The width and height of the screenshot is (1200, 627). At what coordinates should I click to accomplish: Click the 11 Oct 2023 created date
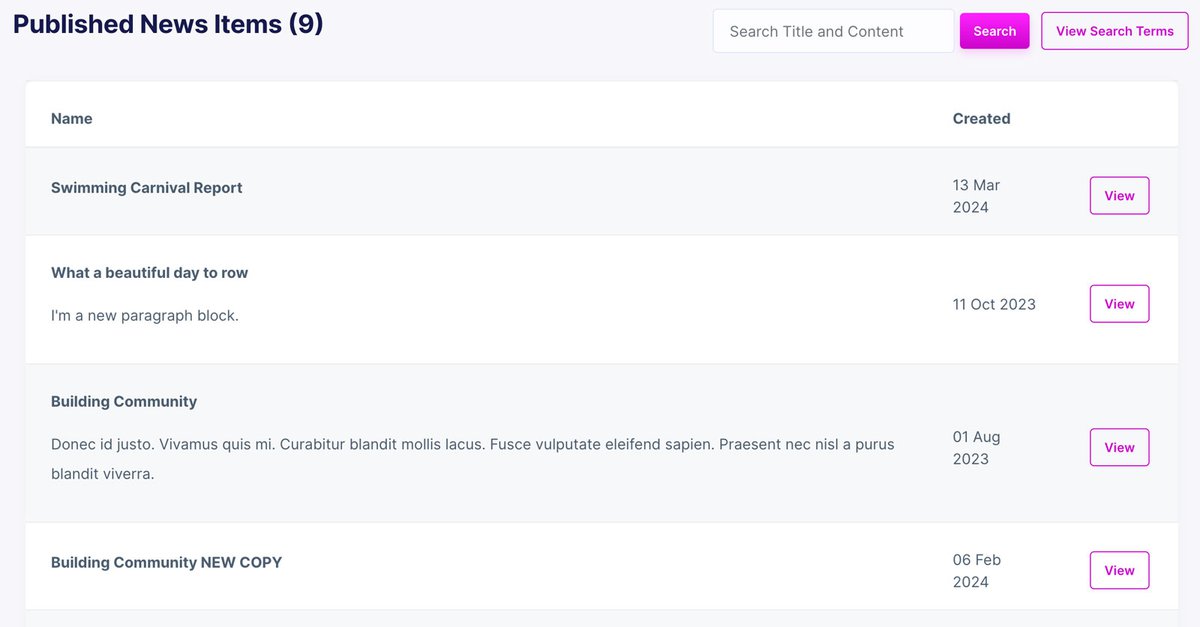coord(994,304)
